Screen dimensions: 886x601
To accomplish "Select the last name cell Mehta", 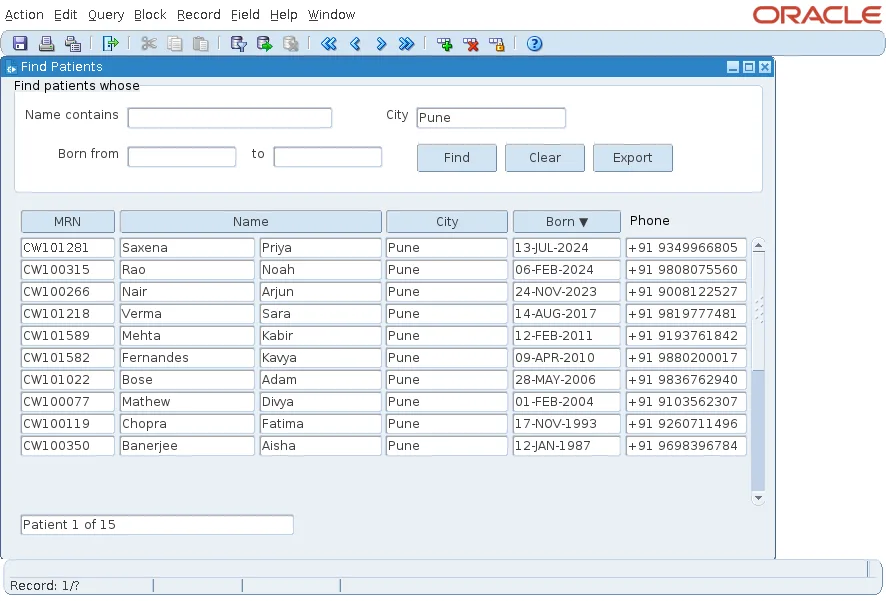I will (x=187, y=336).
